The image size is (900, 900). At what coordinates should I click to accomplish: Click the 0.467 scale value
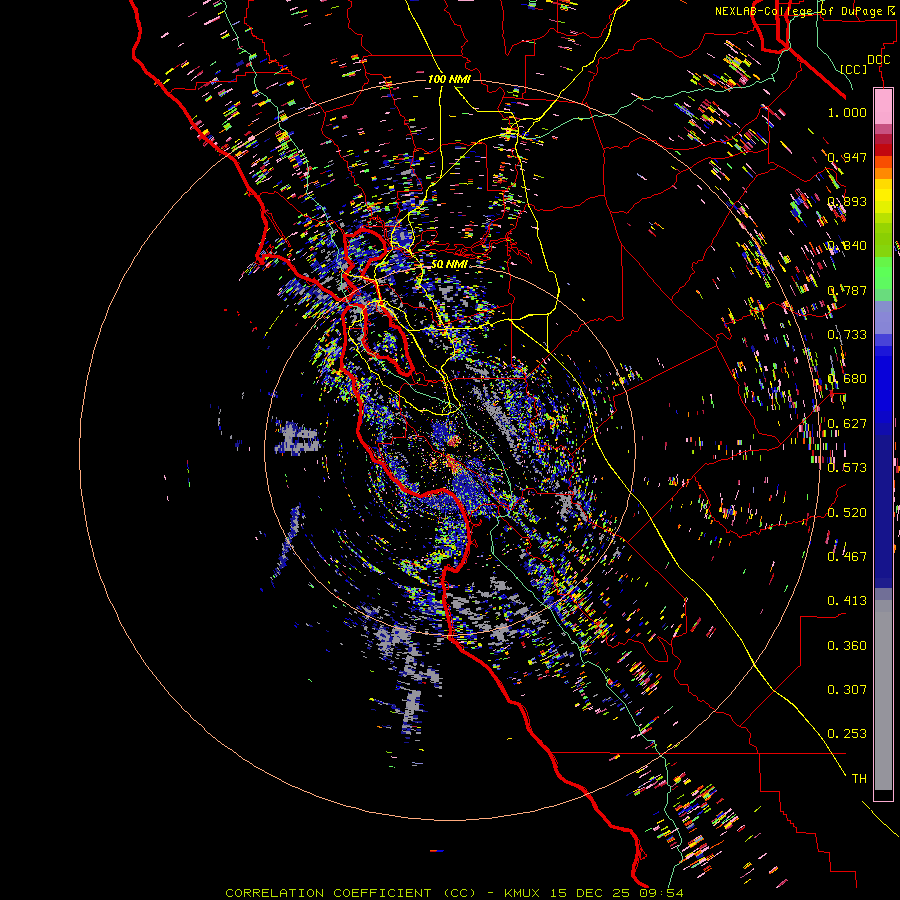coord(847,557)
